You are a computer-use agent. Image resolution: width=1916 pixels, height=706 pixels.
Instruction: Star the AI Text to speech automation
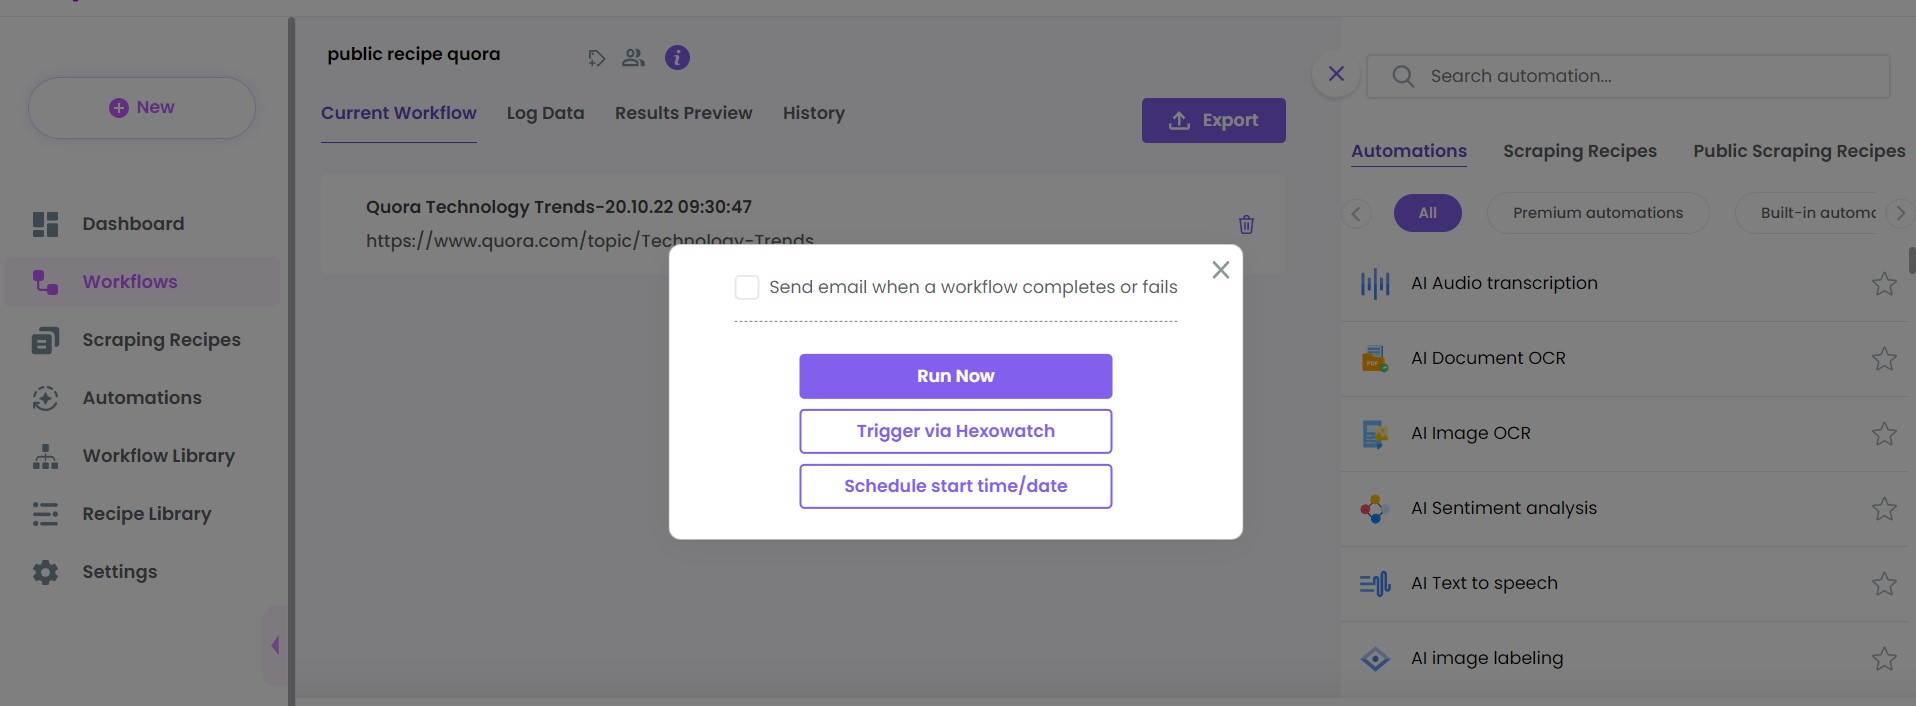[x=1884, y=584]
